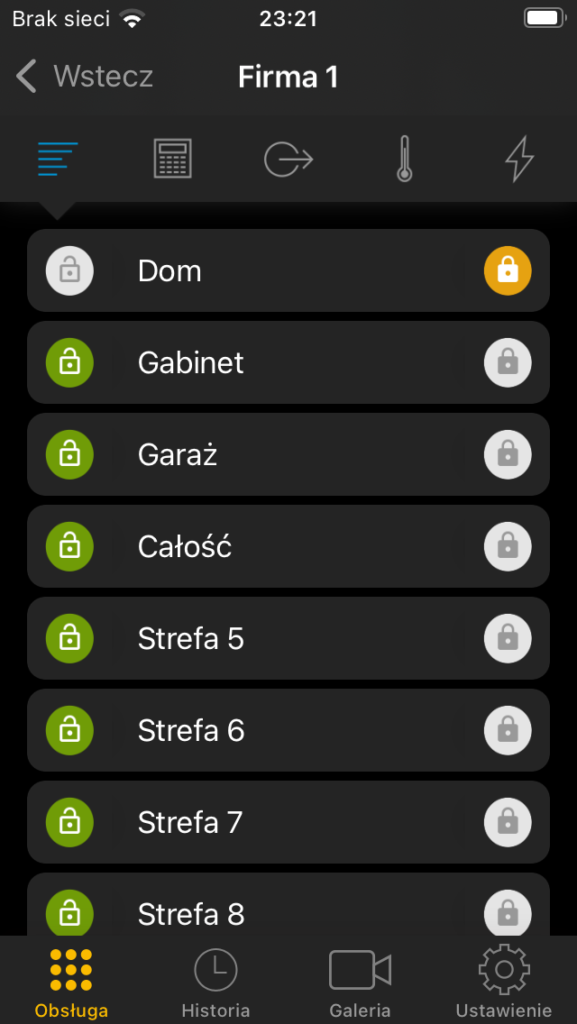The width and height of the screenshot is (577, 1024).
Task: Go back with the Wstecz button
Action: [x=84, y=76]
